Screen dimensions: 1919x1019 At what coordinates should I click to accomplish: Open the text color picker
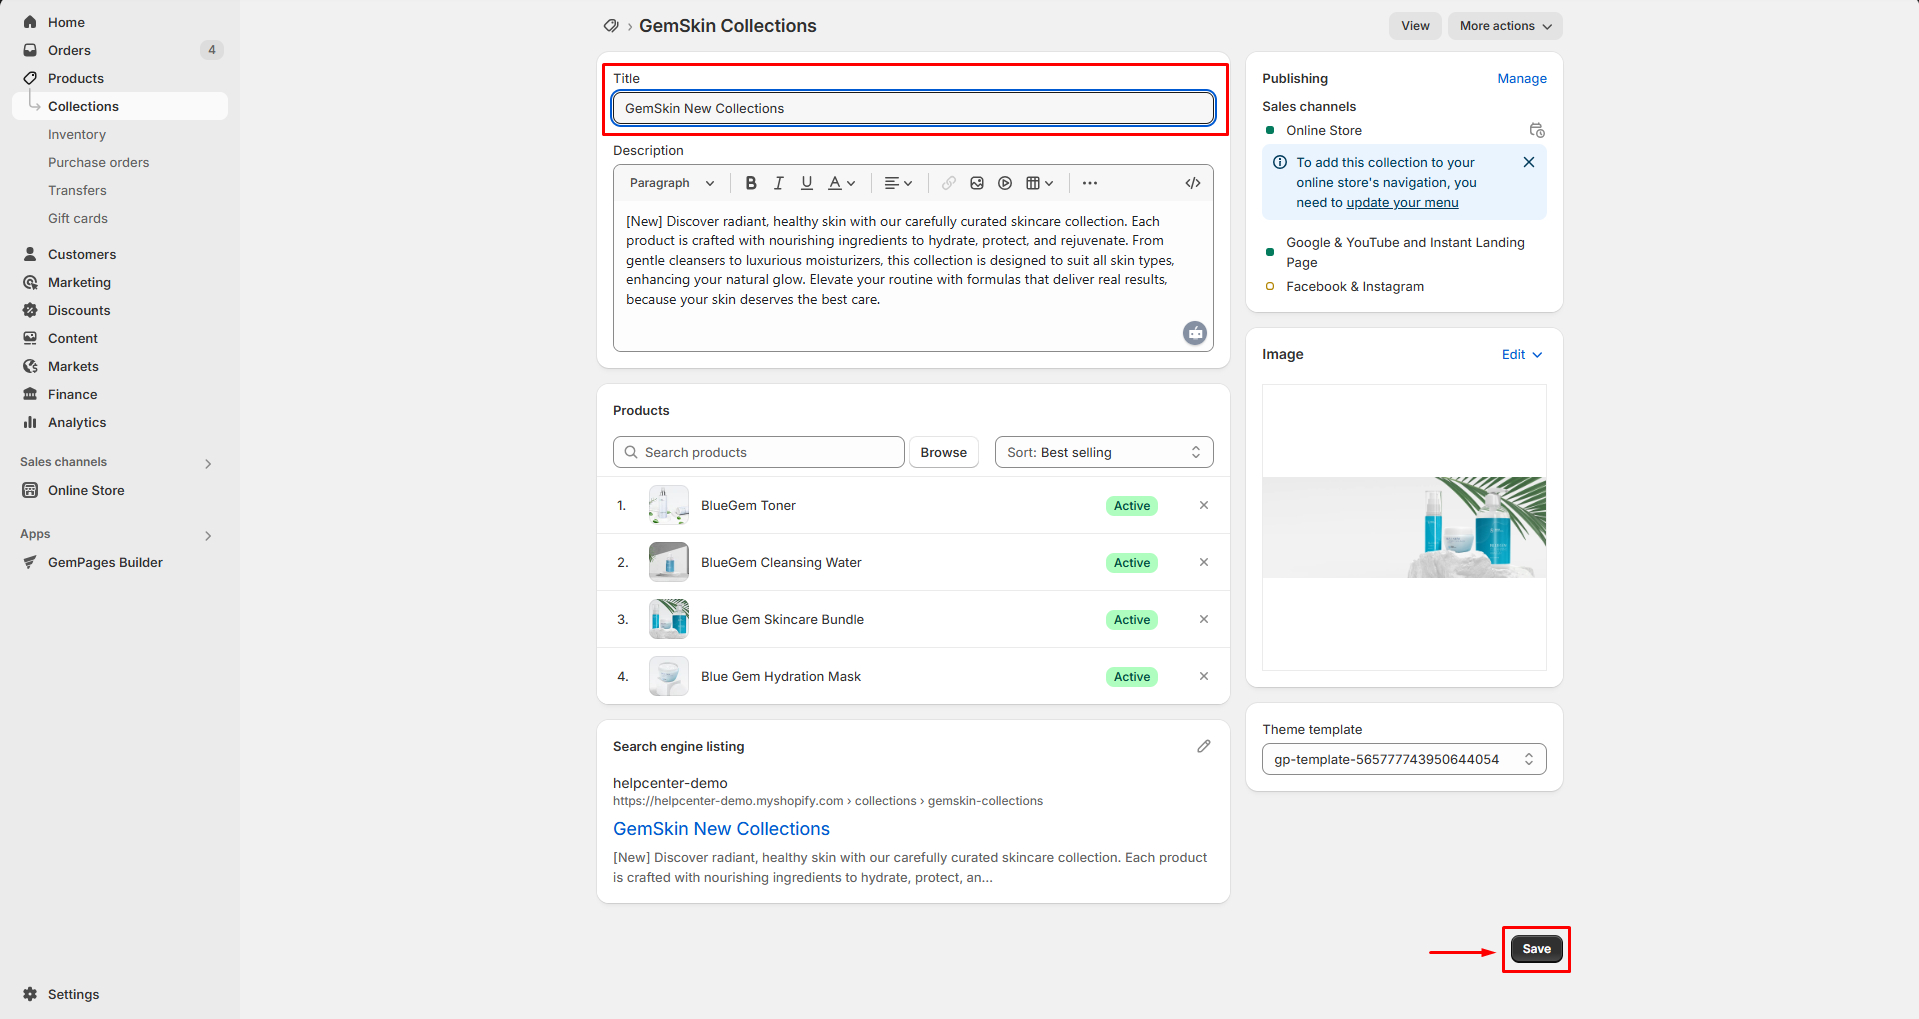tap(842, 183)
